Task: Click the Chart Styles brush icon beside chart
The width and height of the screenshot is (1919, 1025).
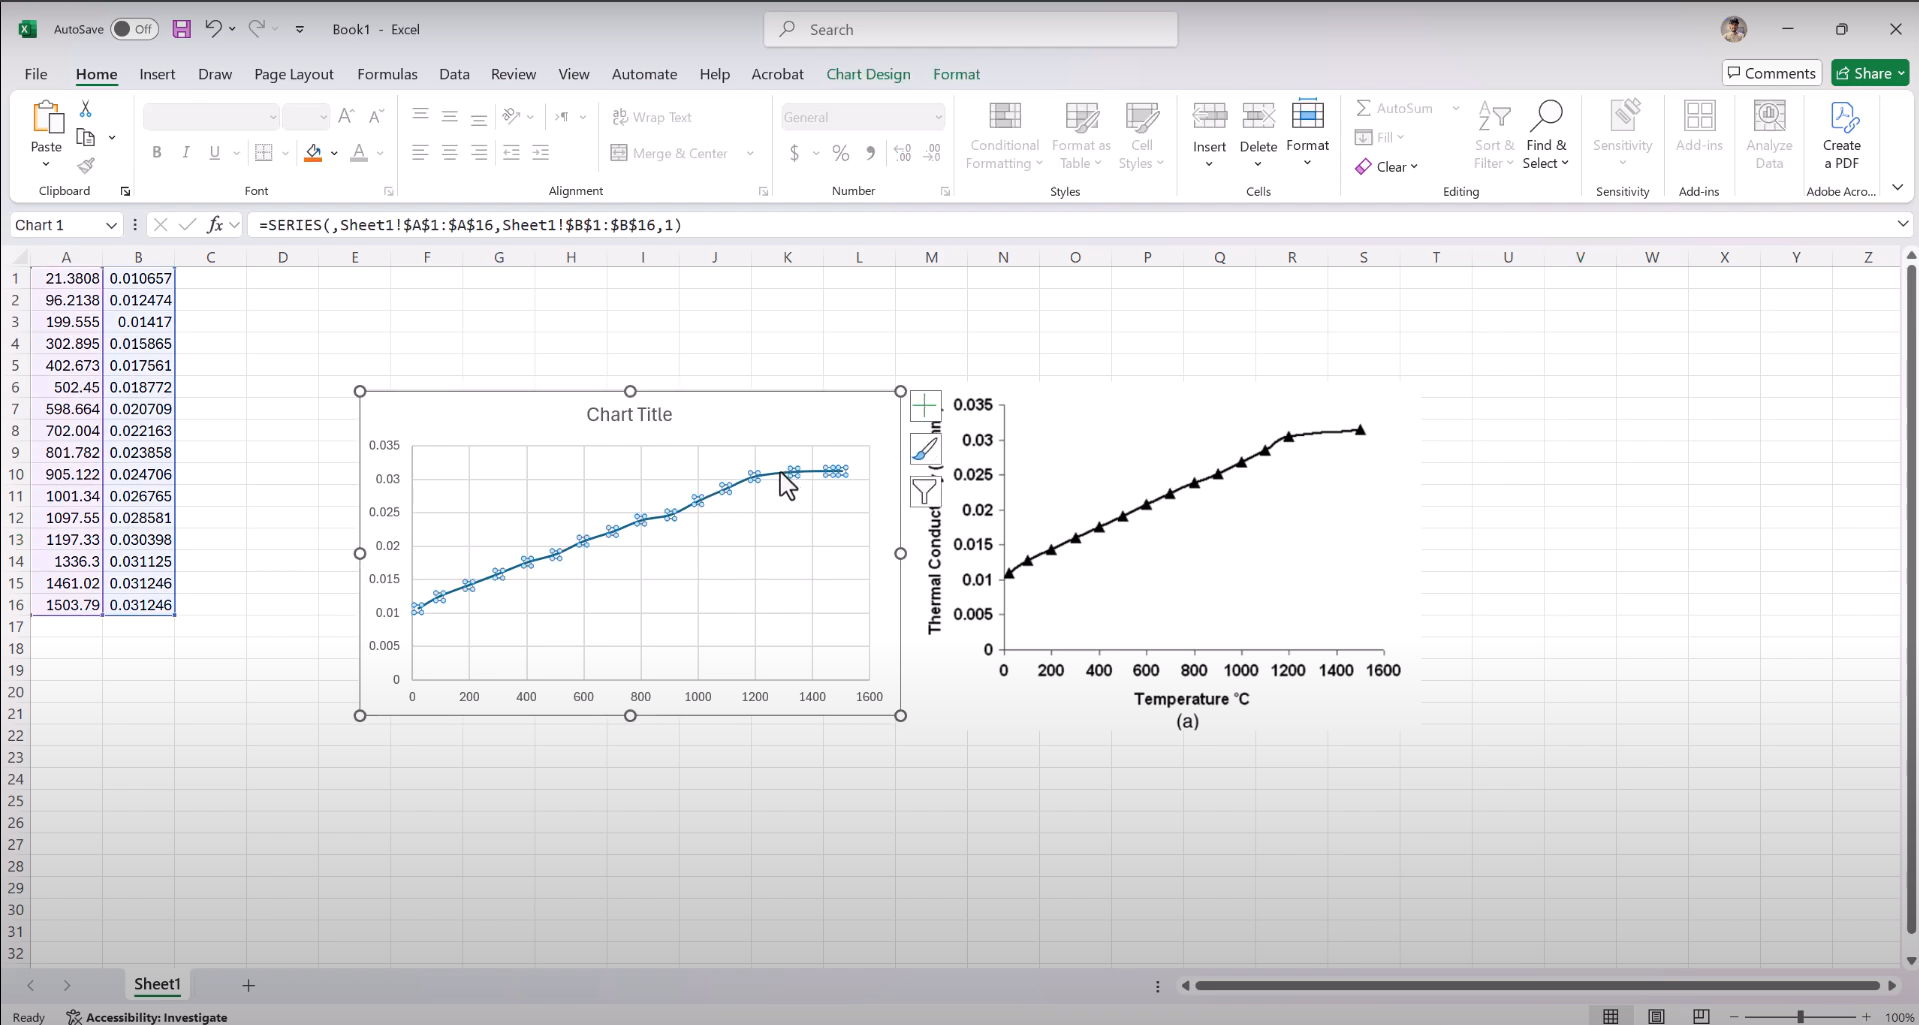Action: click(x=925, y=449)
